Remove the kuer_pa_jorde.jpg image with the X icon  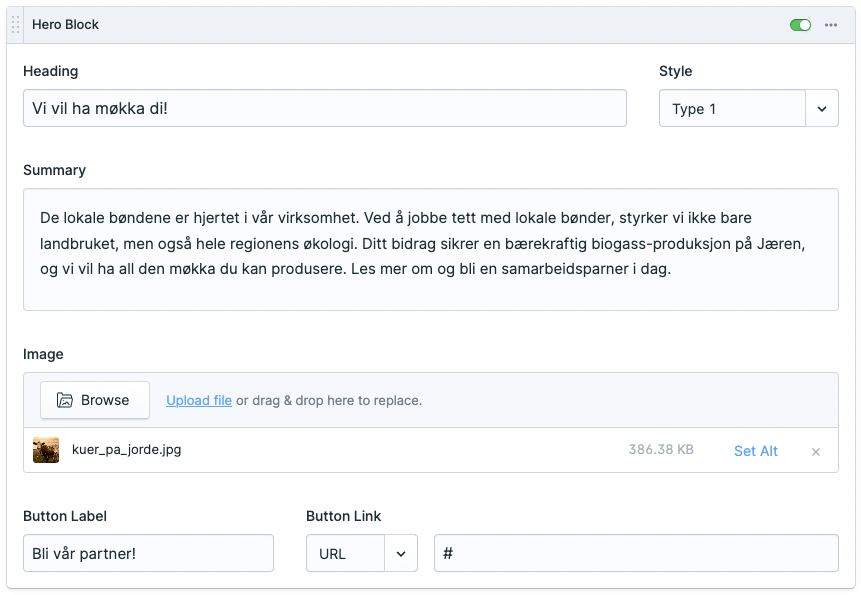coord(815,452)
